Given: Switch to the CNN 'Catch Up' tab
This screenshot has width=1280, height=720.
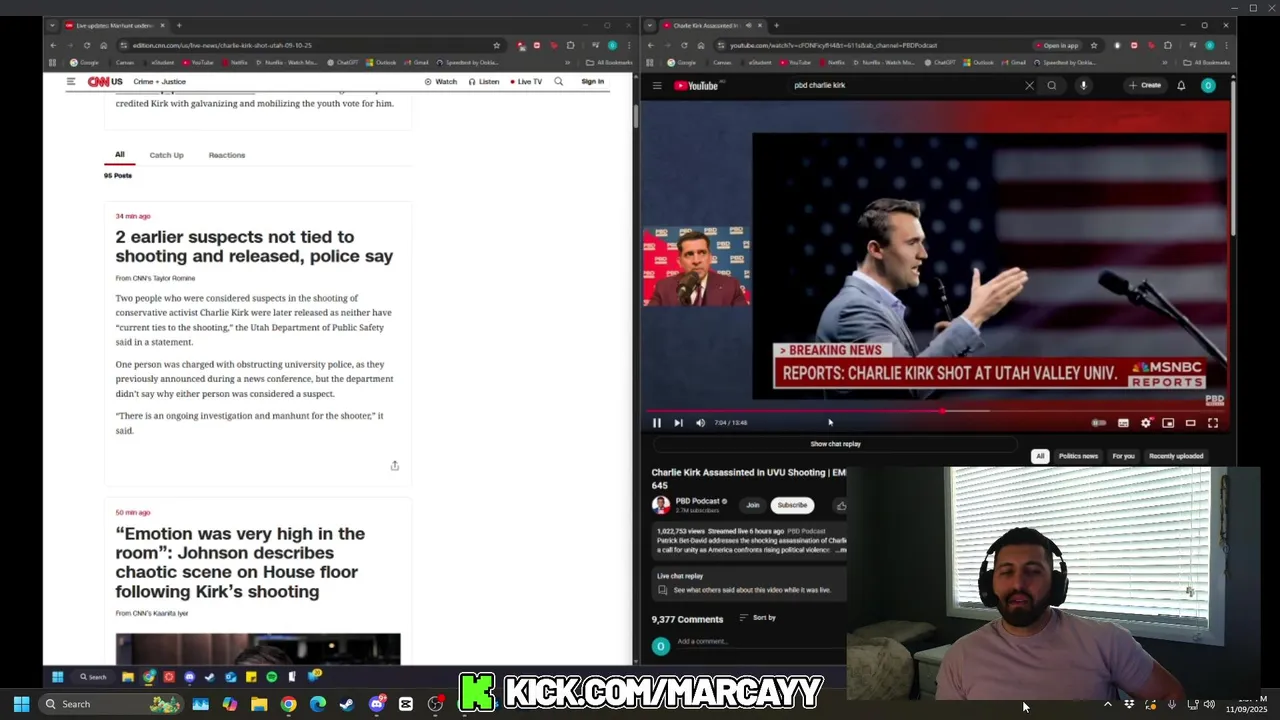Looking at the screenshot, I should (166, 155).
